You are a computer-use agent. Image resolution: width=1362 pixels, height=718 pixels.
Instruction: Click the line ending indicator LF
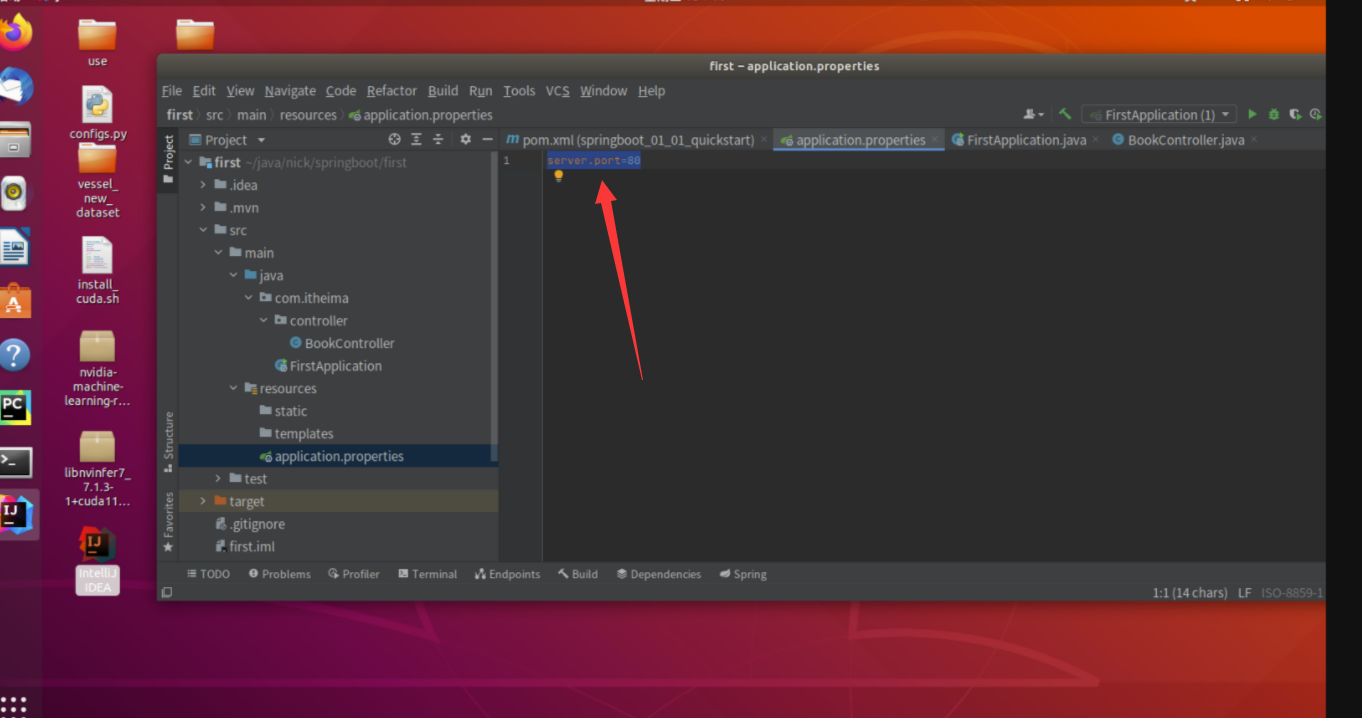[1244, 592]
